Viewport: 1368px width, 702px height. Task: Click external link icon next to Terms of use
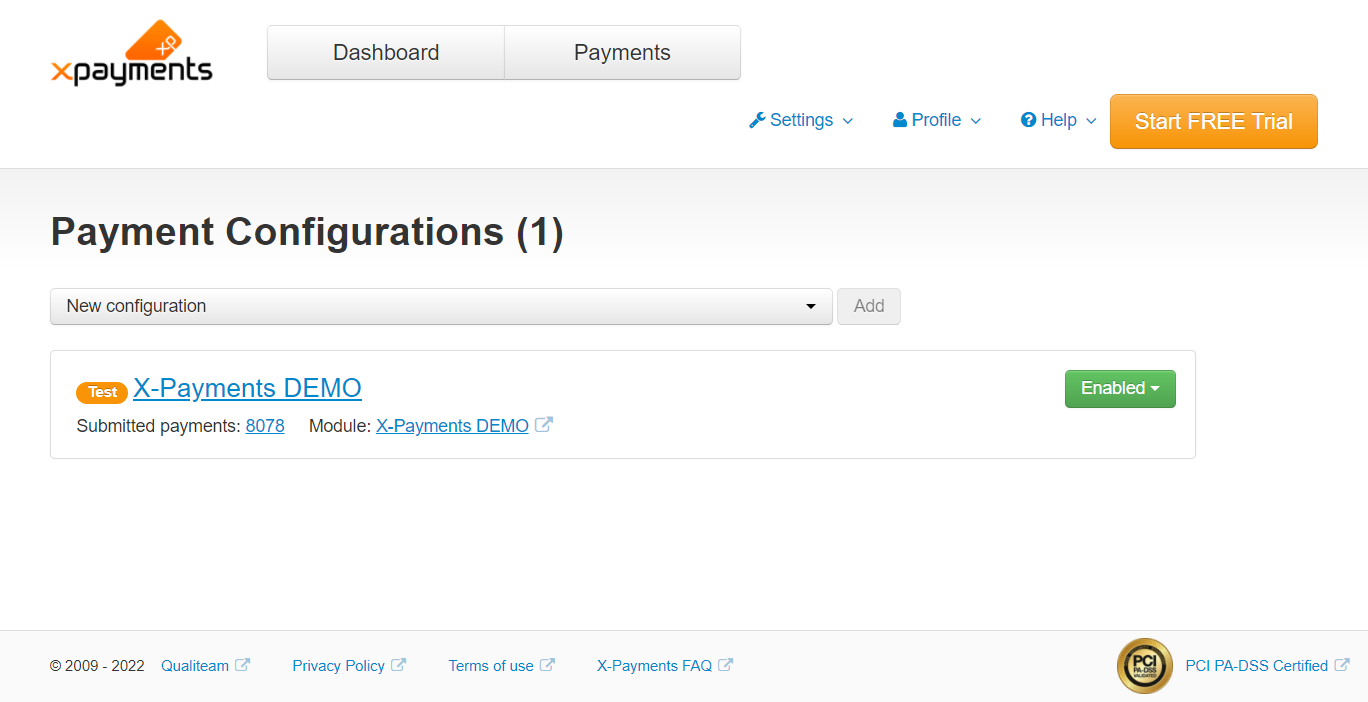547,665
